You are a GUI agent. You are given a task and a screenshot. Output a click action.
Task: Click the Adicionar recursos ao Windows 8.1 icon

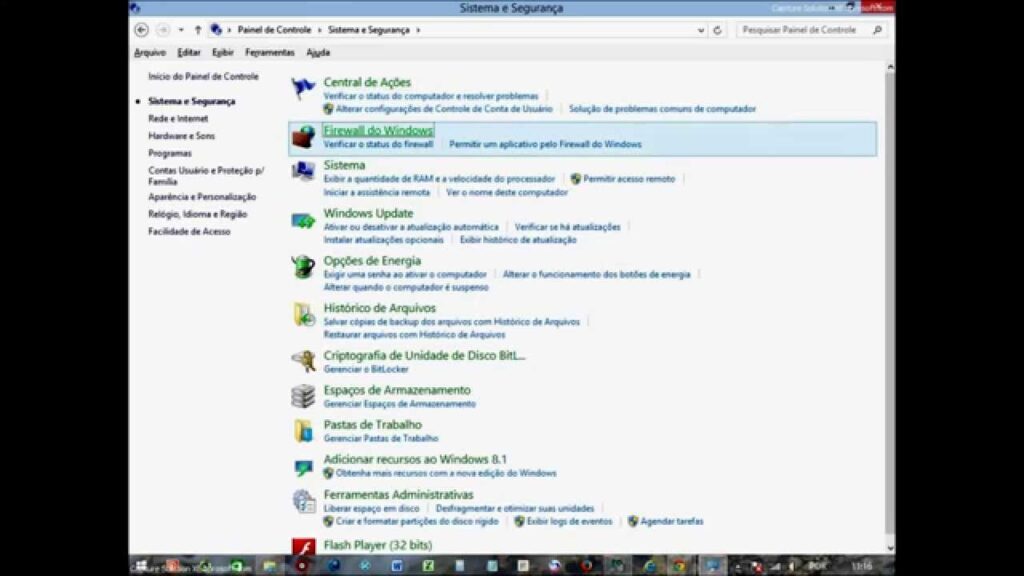[x=303, y=466]
